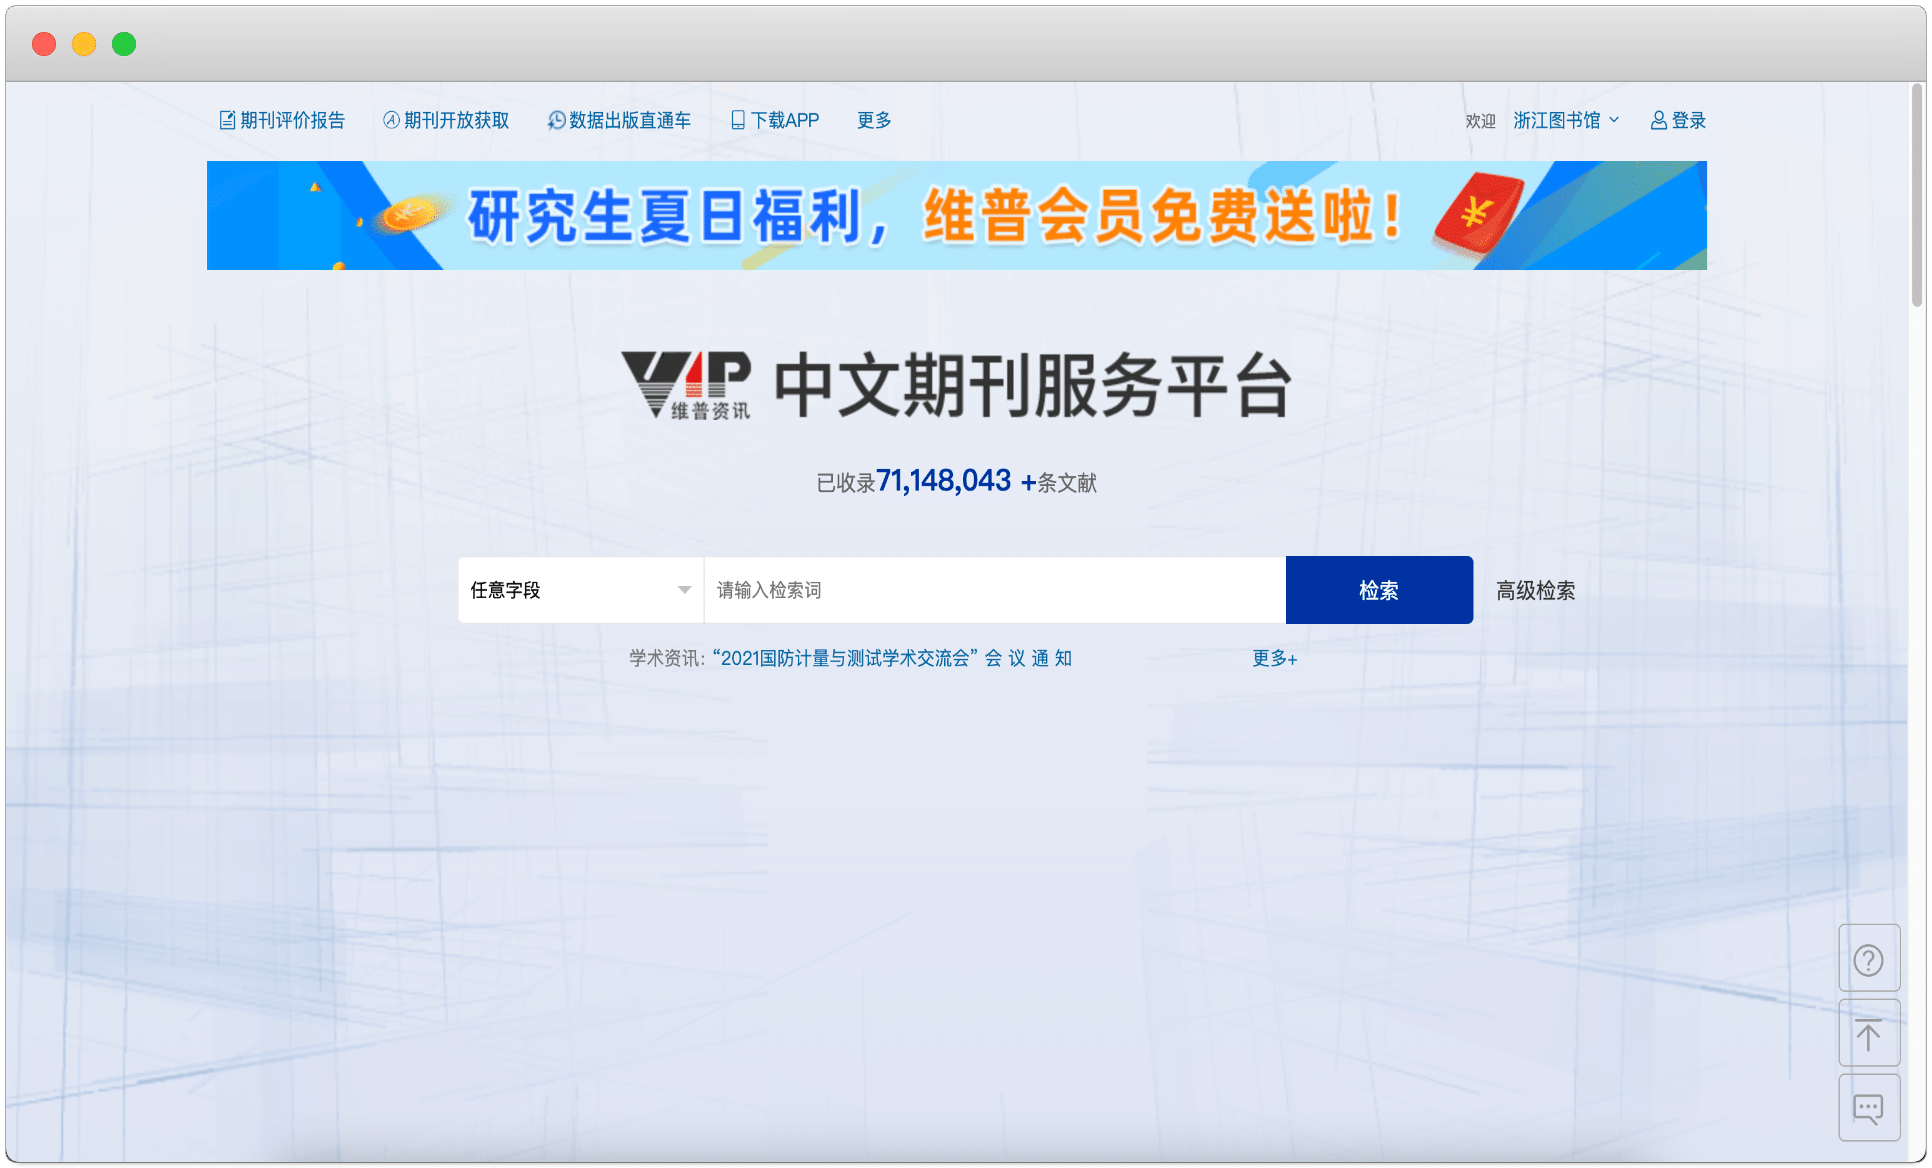Minimize the window with yellow button
This screenshot has height=1168, width=1932.
tap(84, 44)
